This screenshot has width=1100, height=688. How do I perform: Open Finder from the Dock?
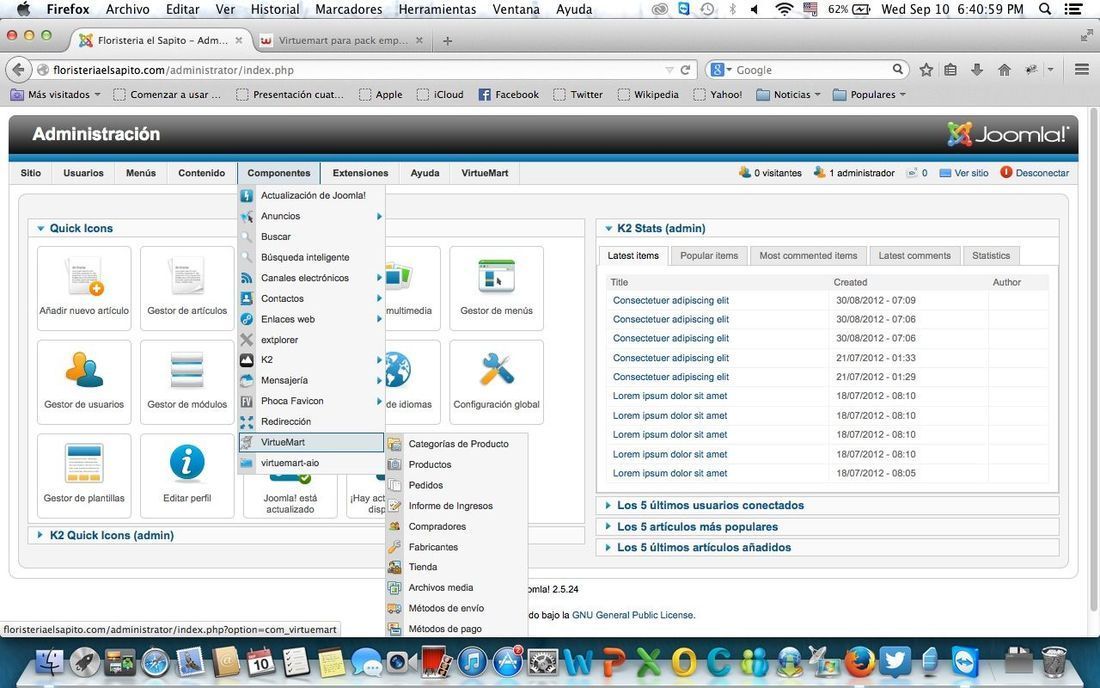49,662
